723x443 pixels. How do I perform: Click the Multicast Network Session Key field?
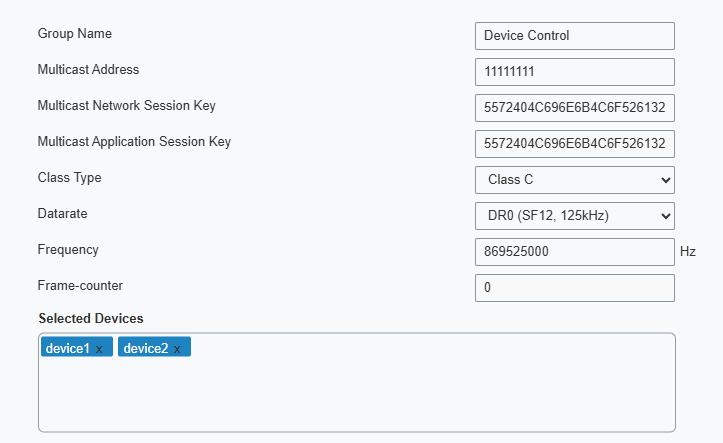574,108
